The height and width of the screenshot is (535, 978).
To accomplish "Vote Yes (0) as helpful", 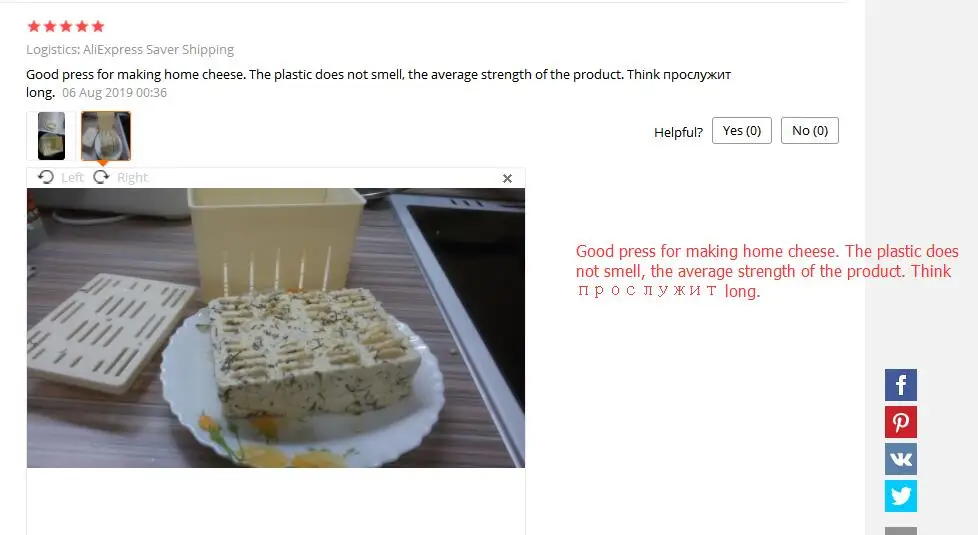I will pos(742,130).
